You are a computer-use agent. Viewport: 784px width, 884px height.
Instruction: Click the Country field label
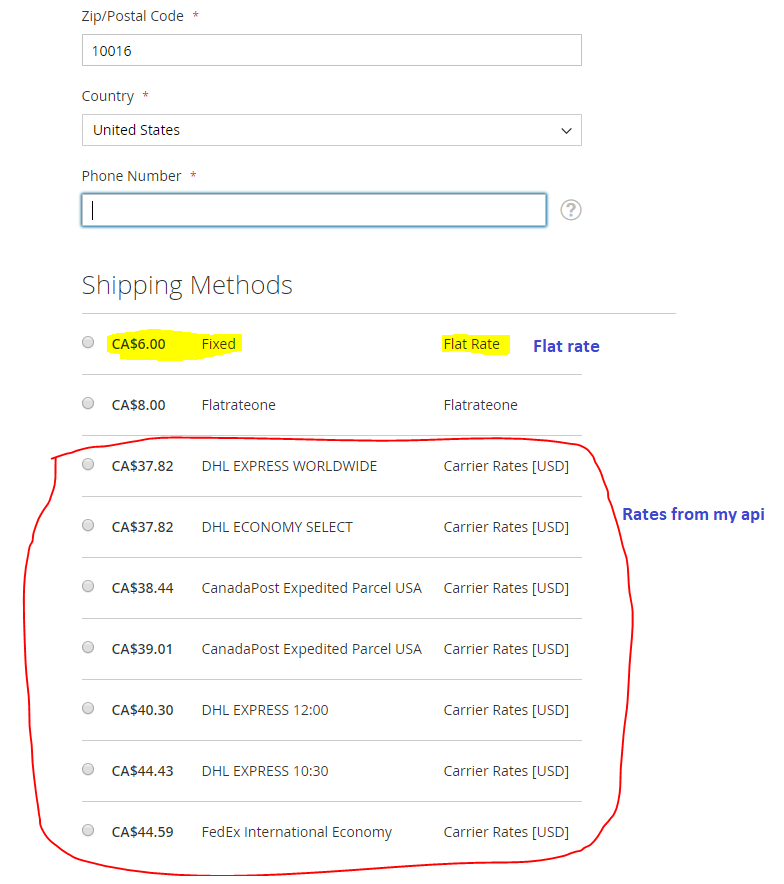pyautogui.click(x=108, y=96)
